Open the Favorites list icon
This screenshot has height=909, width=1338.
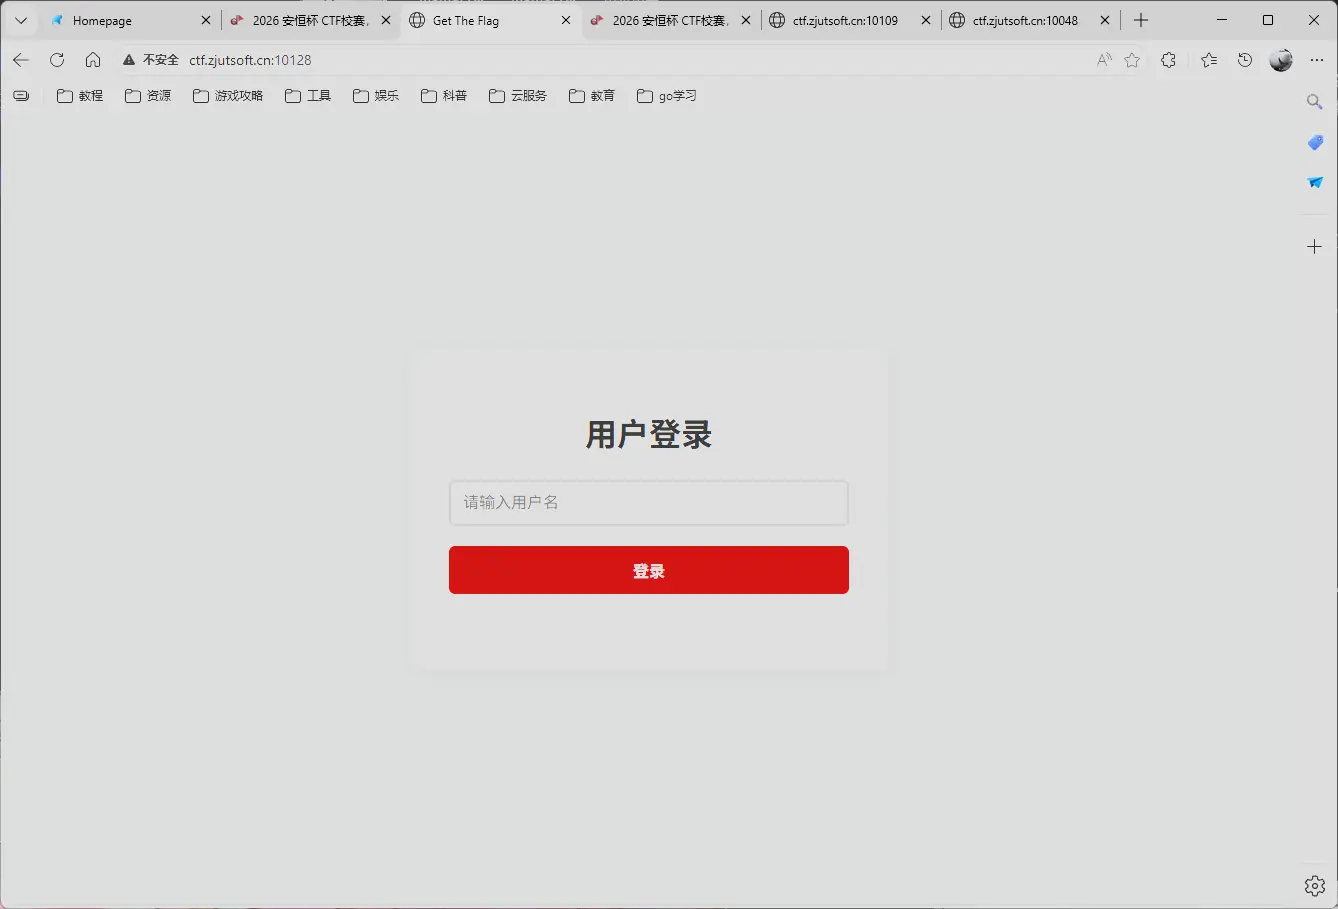tap(1208, 60)
